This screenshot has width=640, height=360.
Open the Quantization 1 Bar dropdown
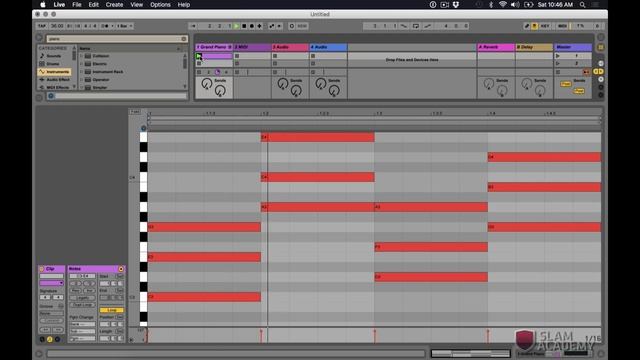124,26
